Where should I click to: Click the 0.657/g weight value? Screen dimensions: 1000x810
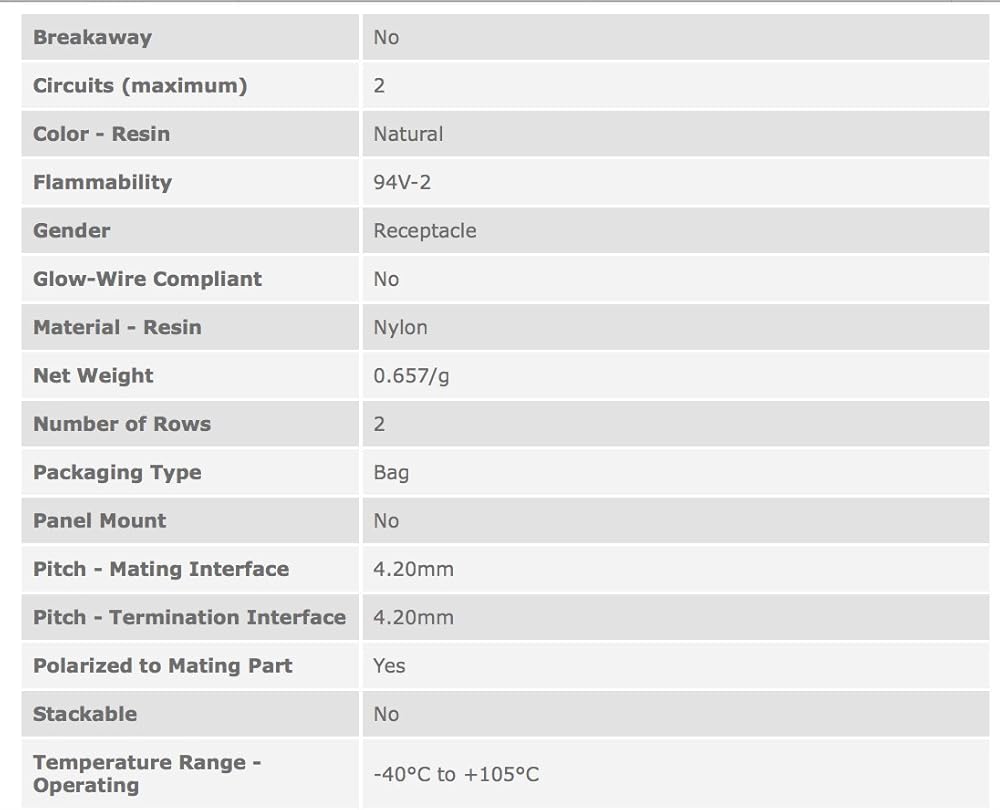[x=411, y=376]
